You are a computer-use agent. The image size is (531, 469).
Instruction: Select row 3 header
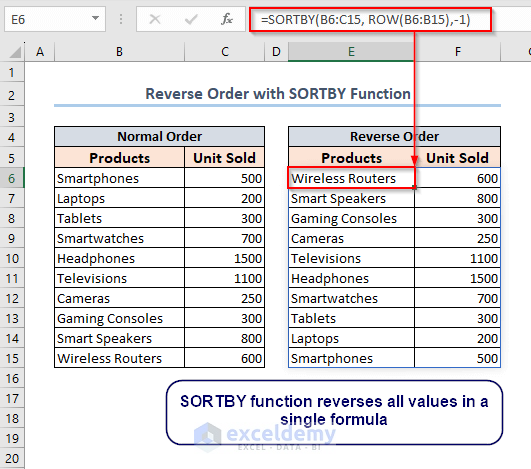coord(12,117)
